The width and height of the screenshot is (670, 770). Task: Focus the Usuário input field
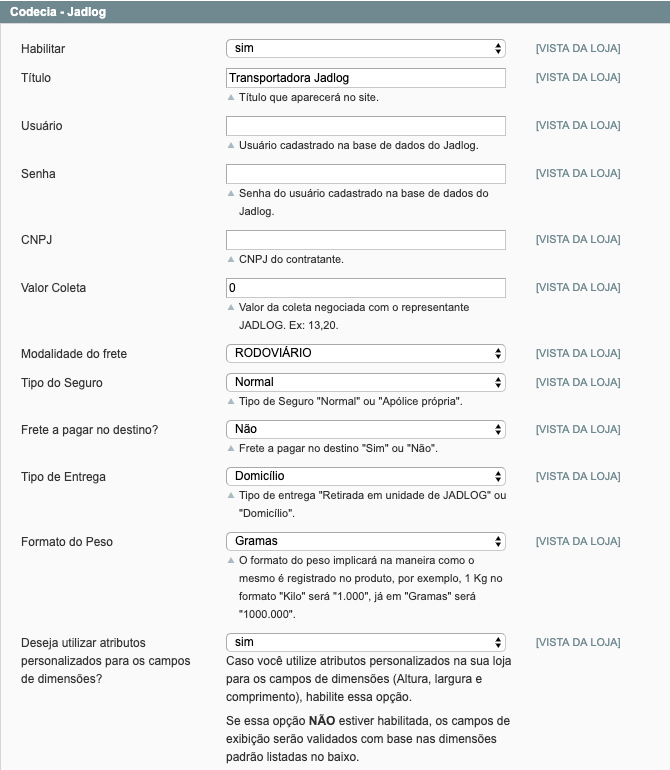[366, 125]
